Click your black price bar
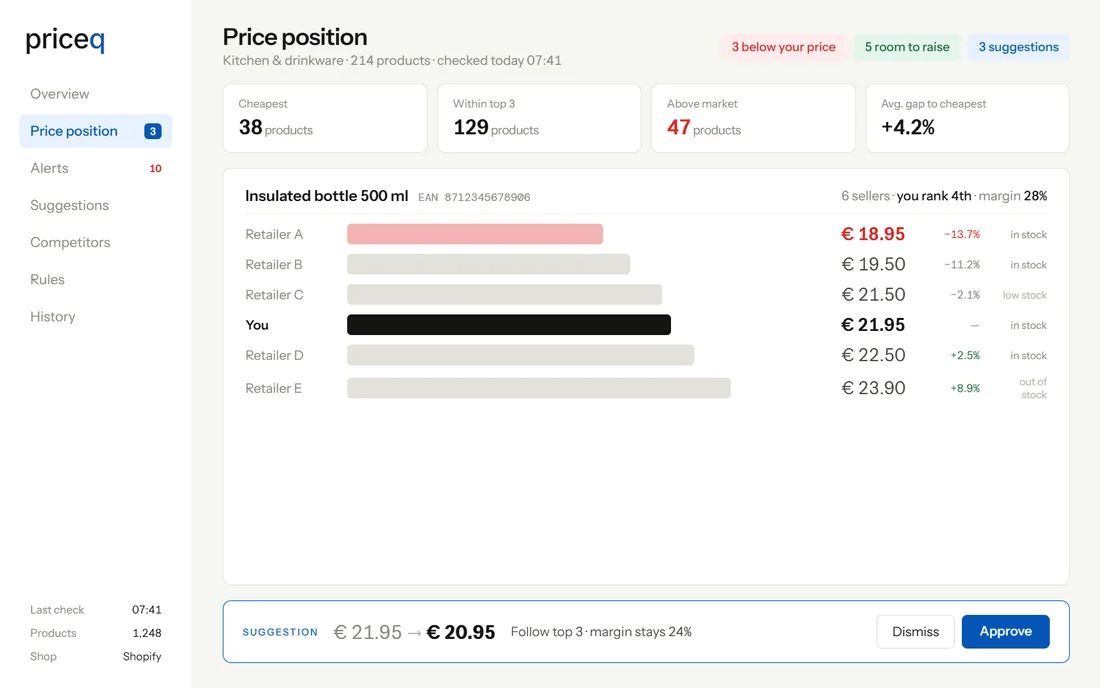Image resolution: width=1100 pixels, height=688 pixels. pyautogui.click(x=509, y=325)
